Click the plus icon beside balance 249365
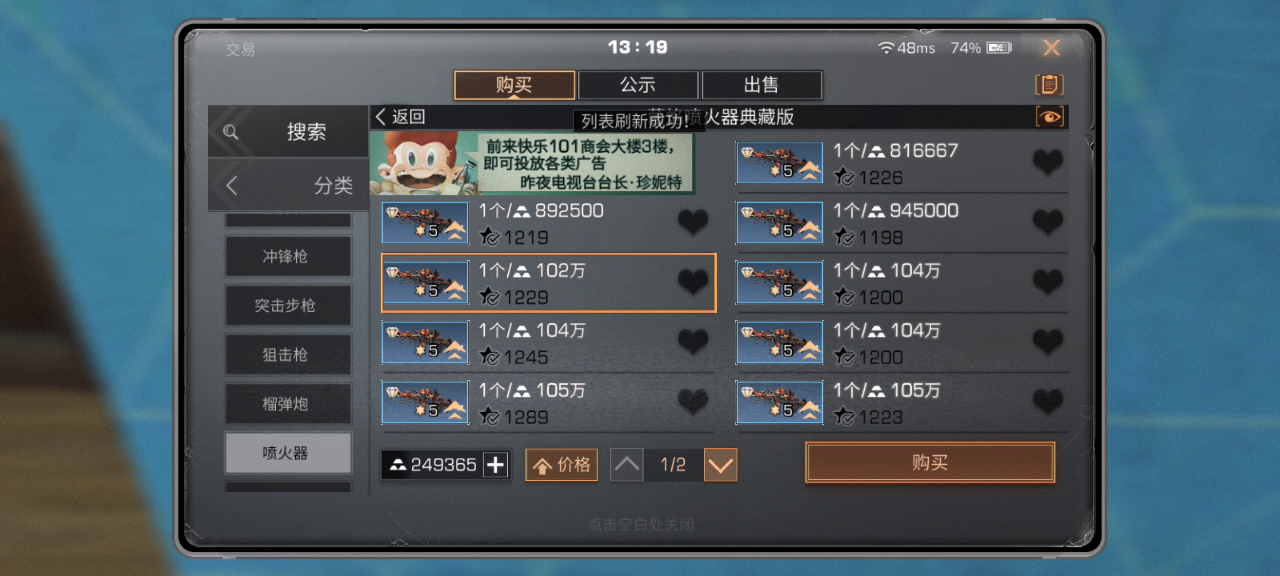The height and width of the screenshot is (576, 1280). click(496, 465)
